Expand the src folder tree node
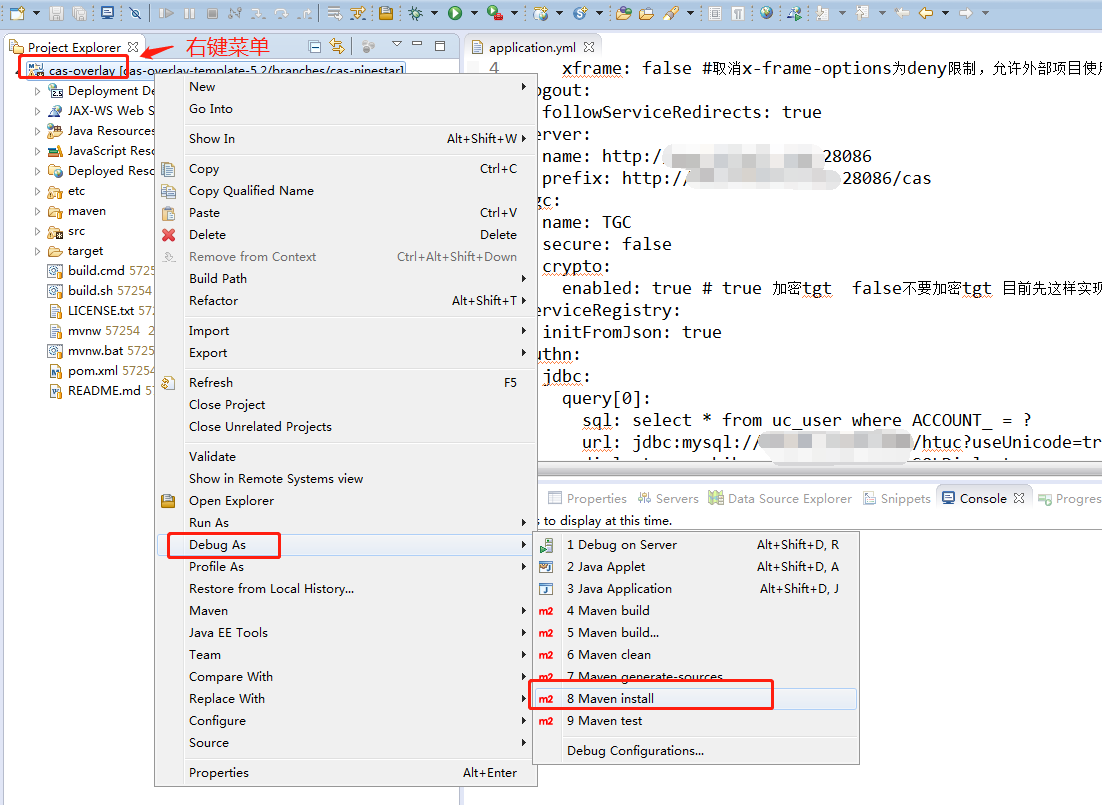Screen dimensions: 1102x805 coord(38,231)
